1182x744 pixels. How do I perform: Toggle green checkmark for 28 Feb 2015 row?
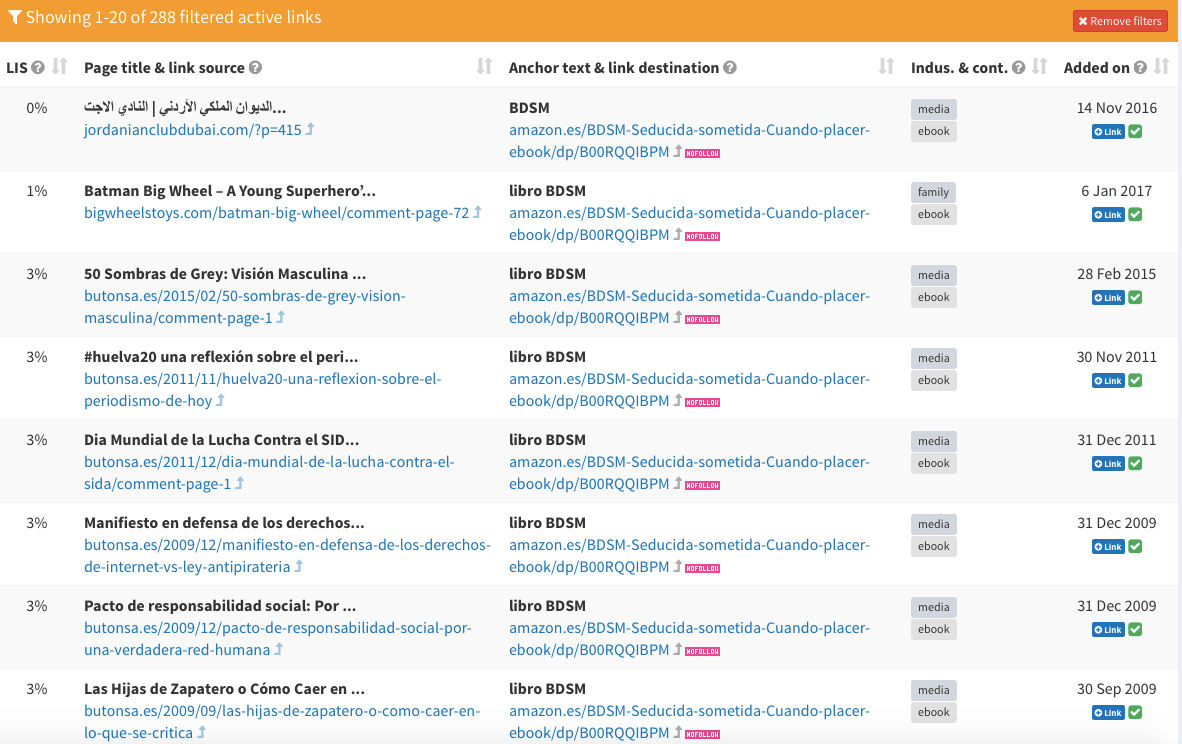(1135, 298)
